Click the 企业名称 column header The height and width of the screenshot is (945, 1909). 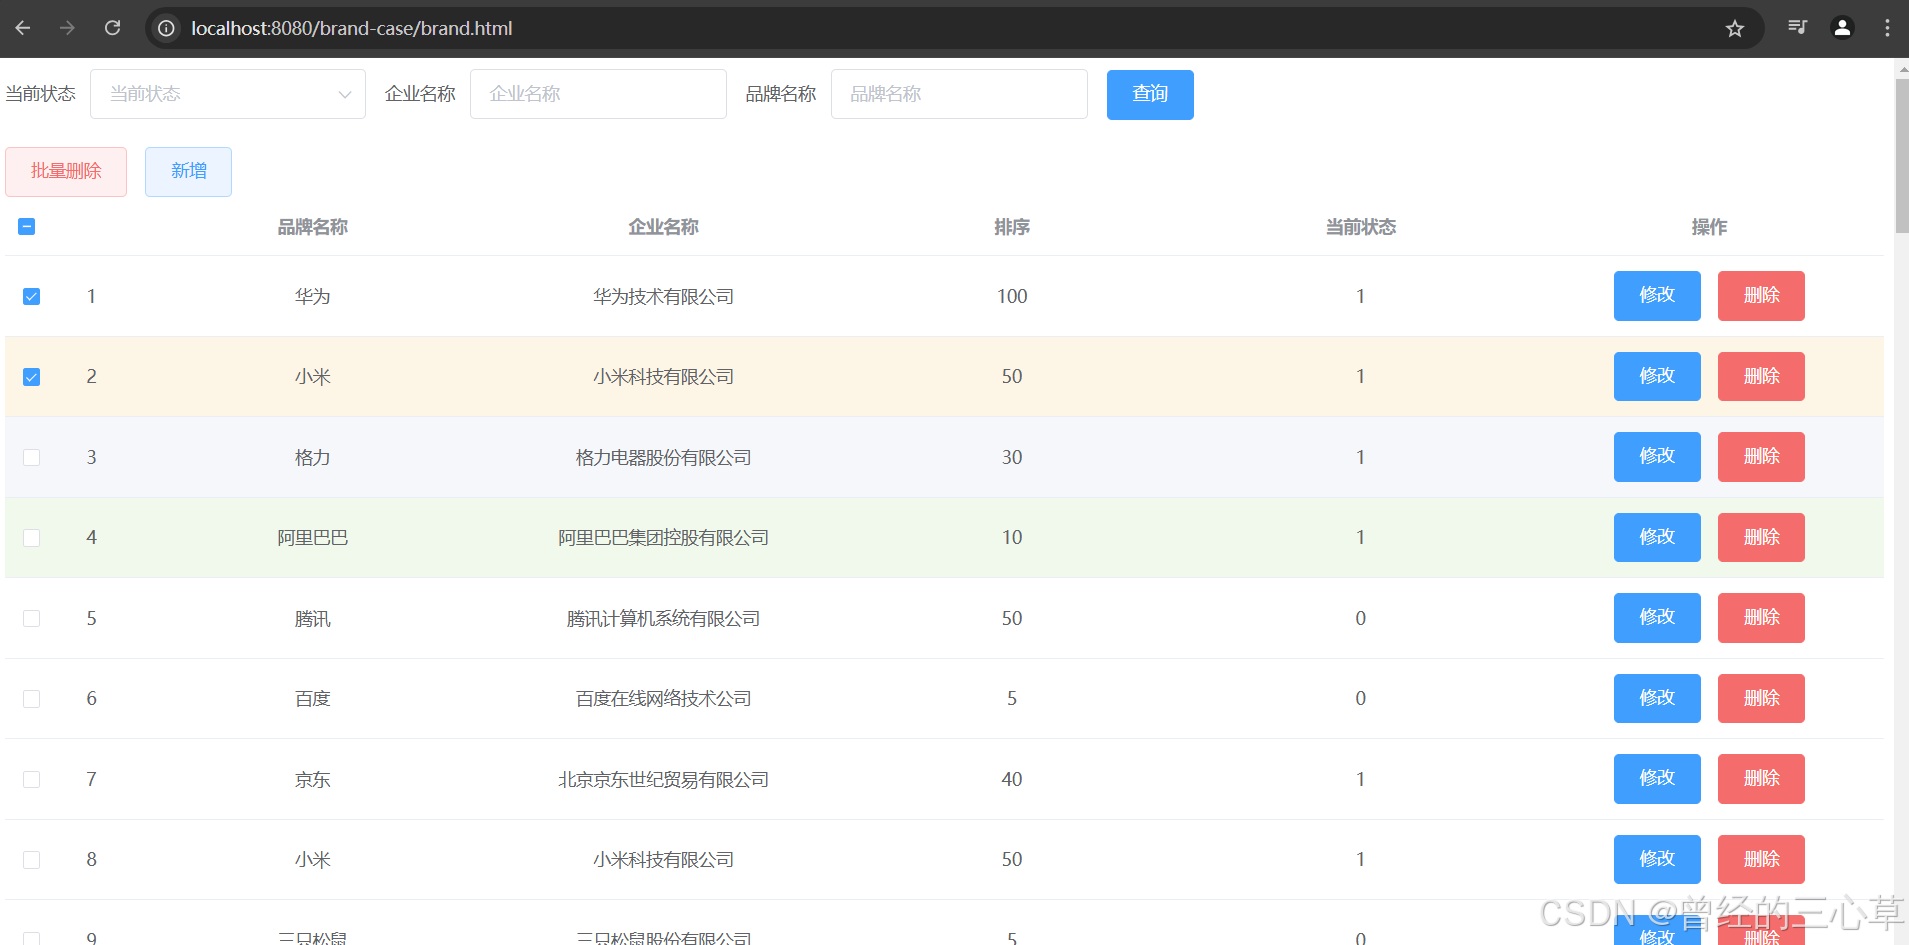(663, 227)
